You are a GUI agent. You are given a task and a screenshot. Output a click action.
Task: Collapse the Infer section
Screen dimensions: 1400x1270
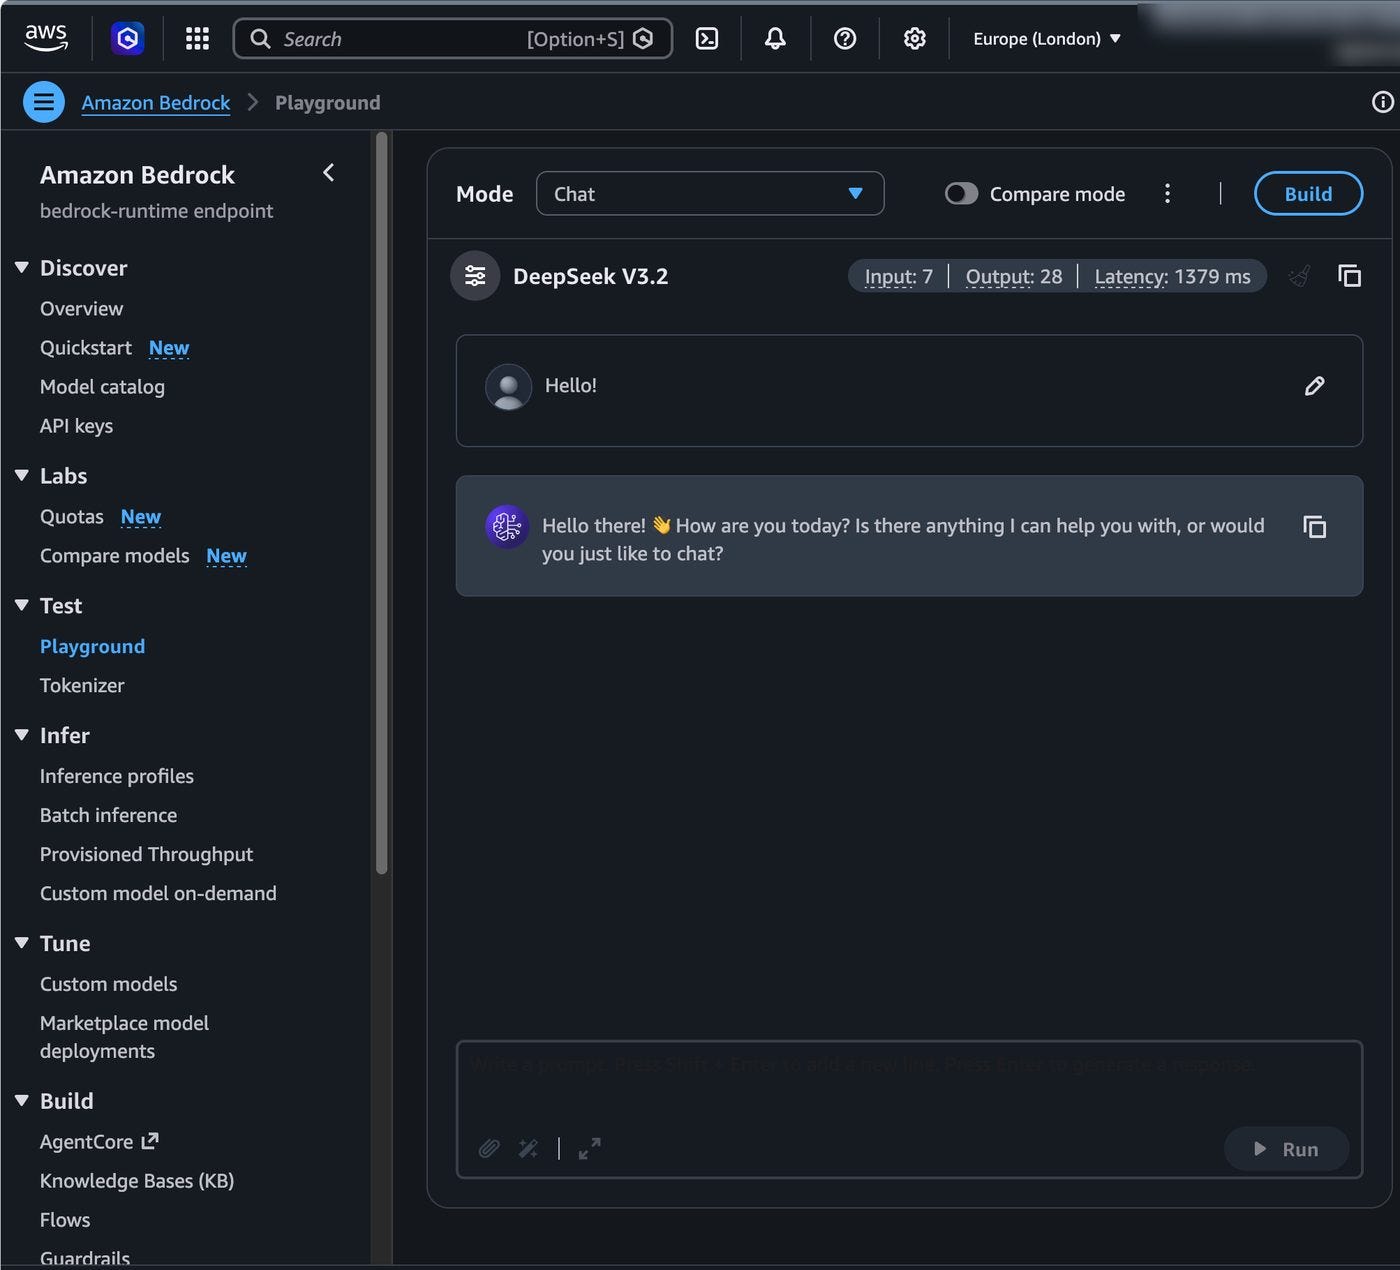tap(22, 735)
